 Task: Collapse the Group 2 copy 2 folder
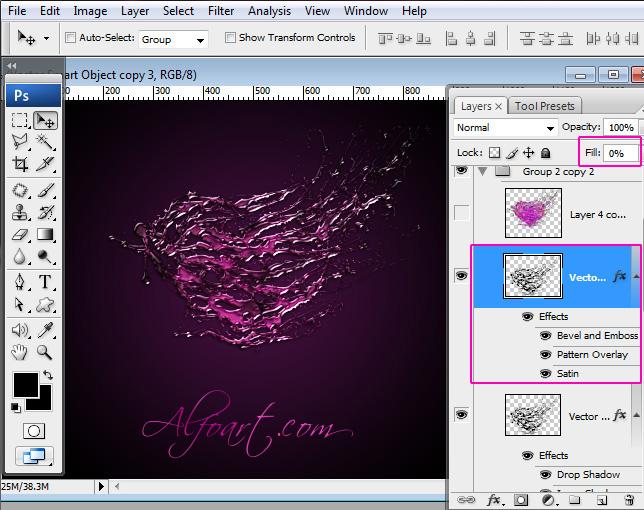point(484,172)
